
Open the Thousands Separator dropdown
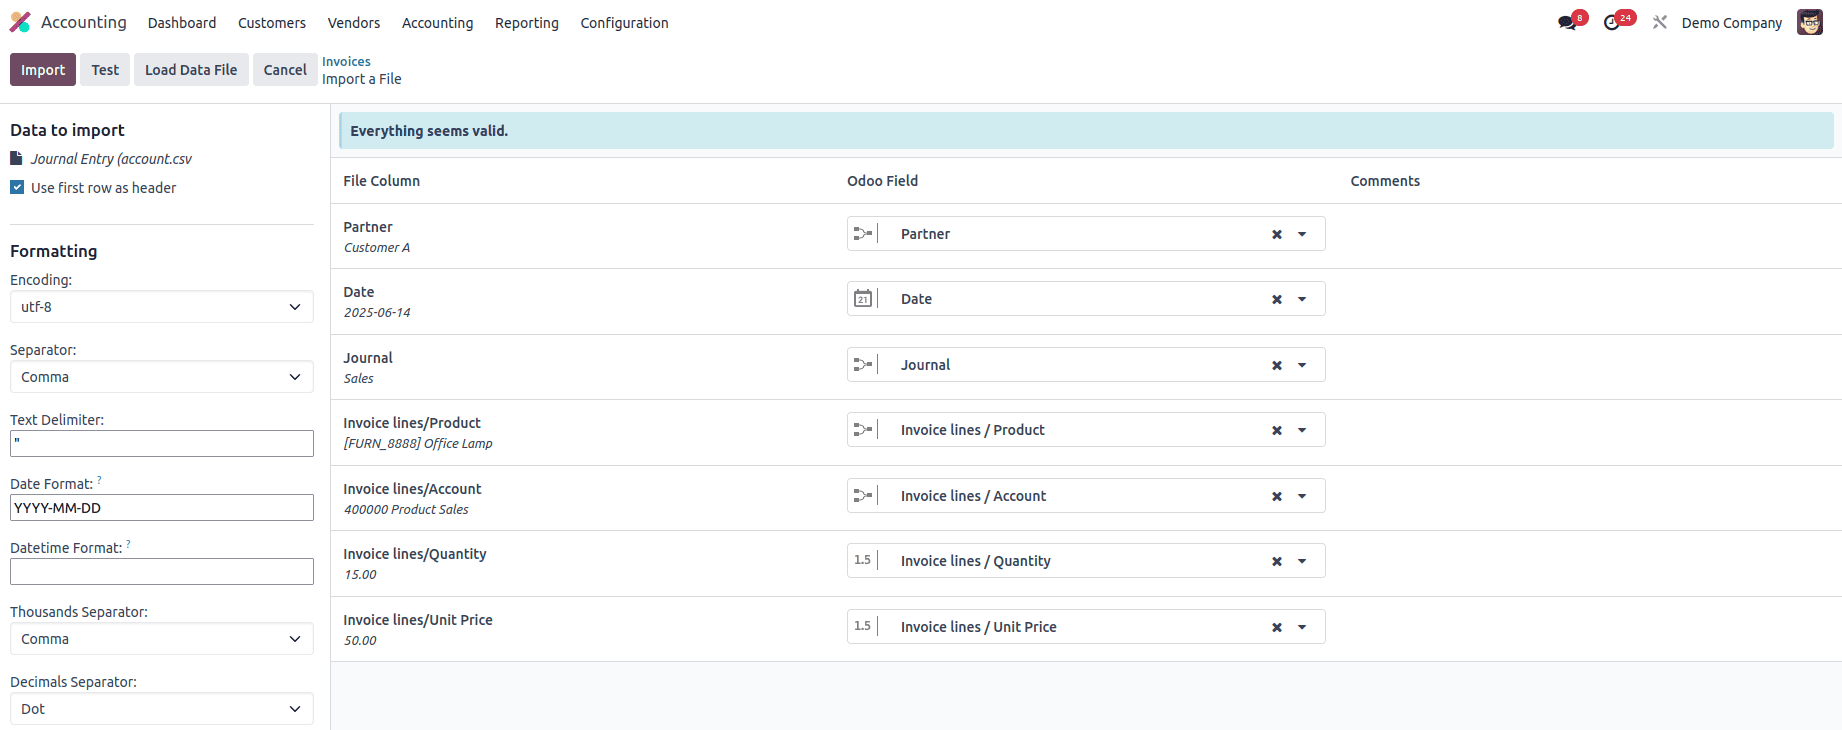(x=162, y=639)
